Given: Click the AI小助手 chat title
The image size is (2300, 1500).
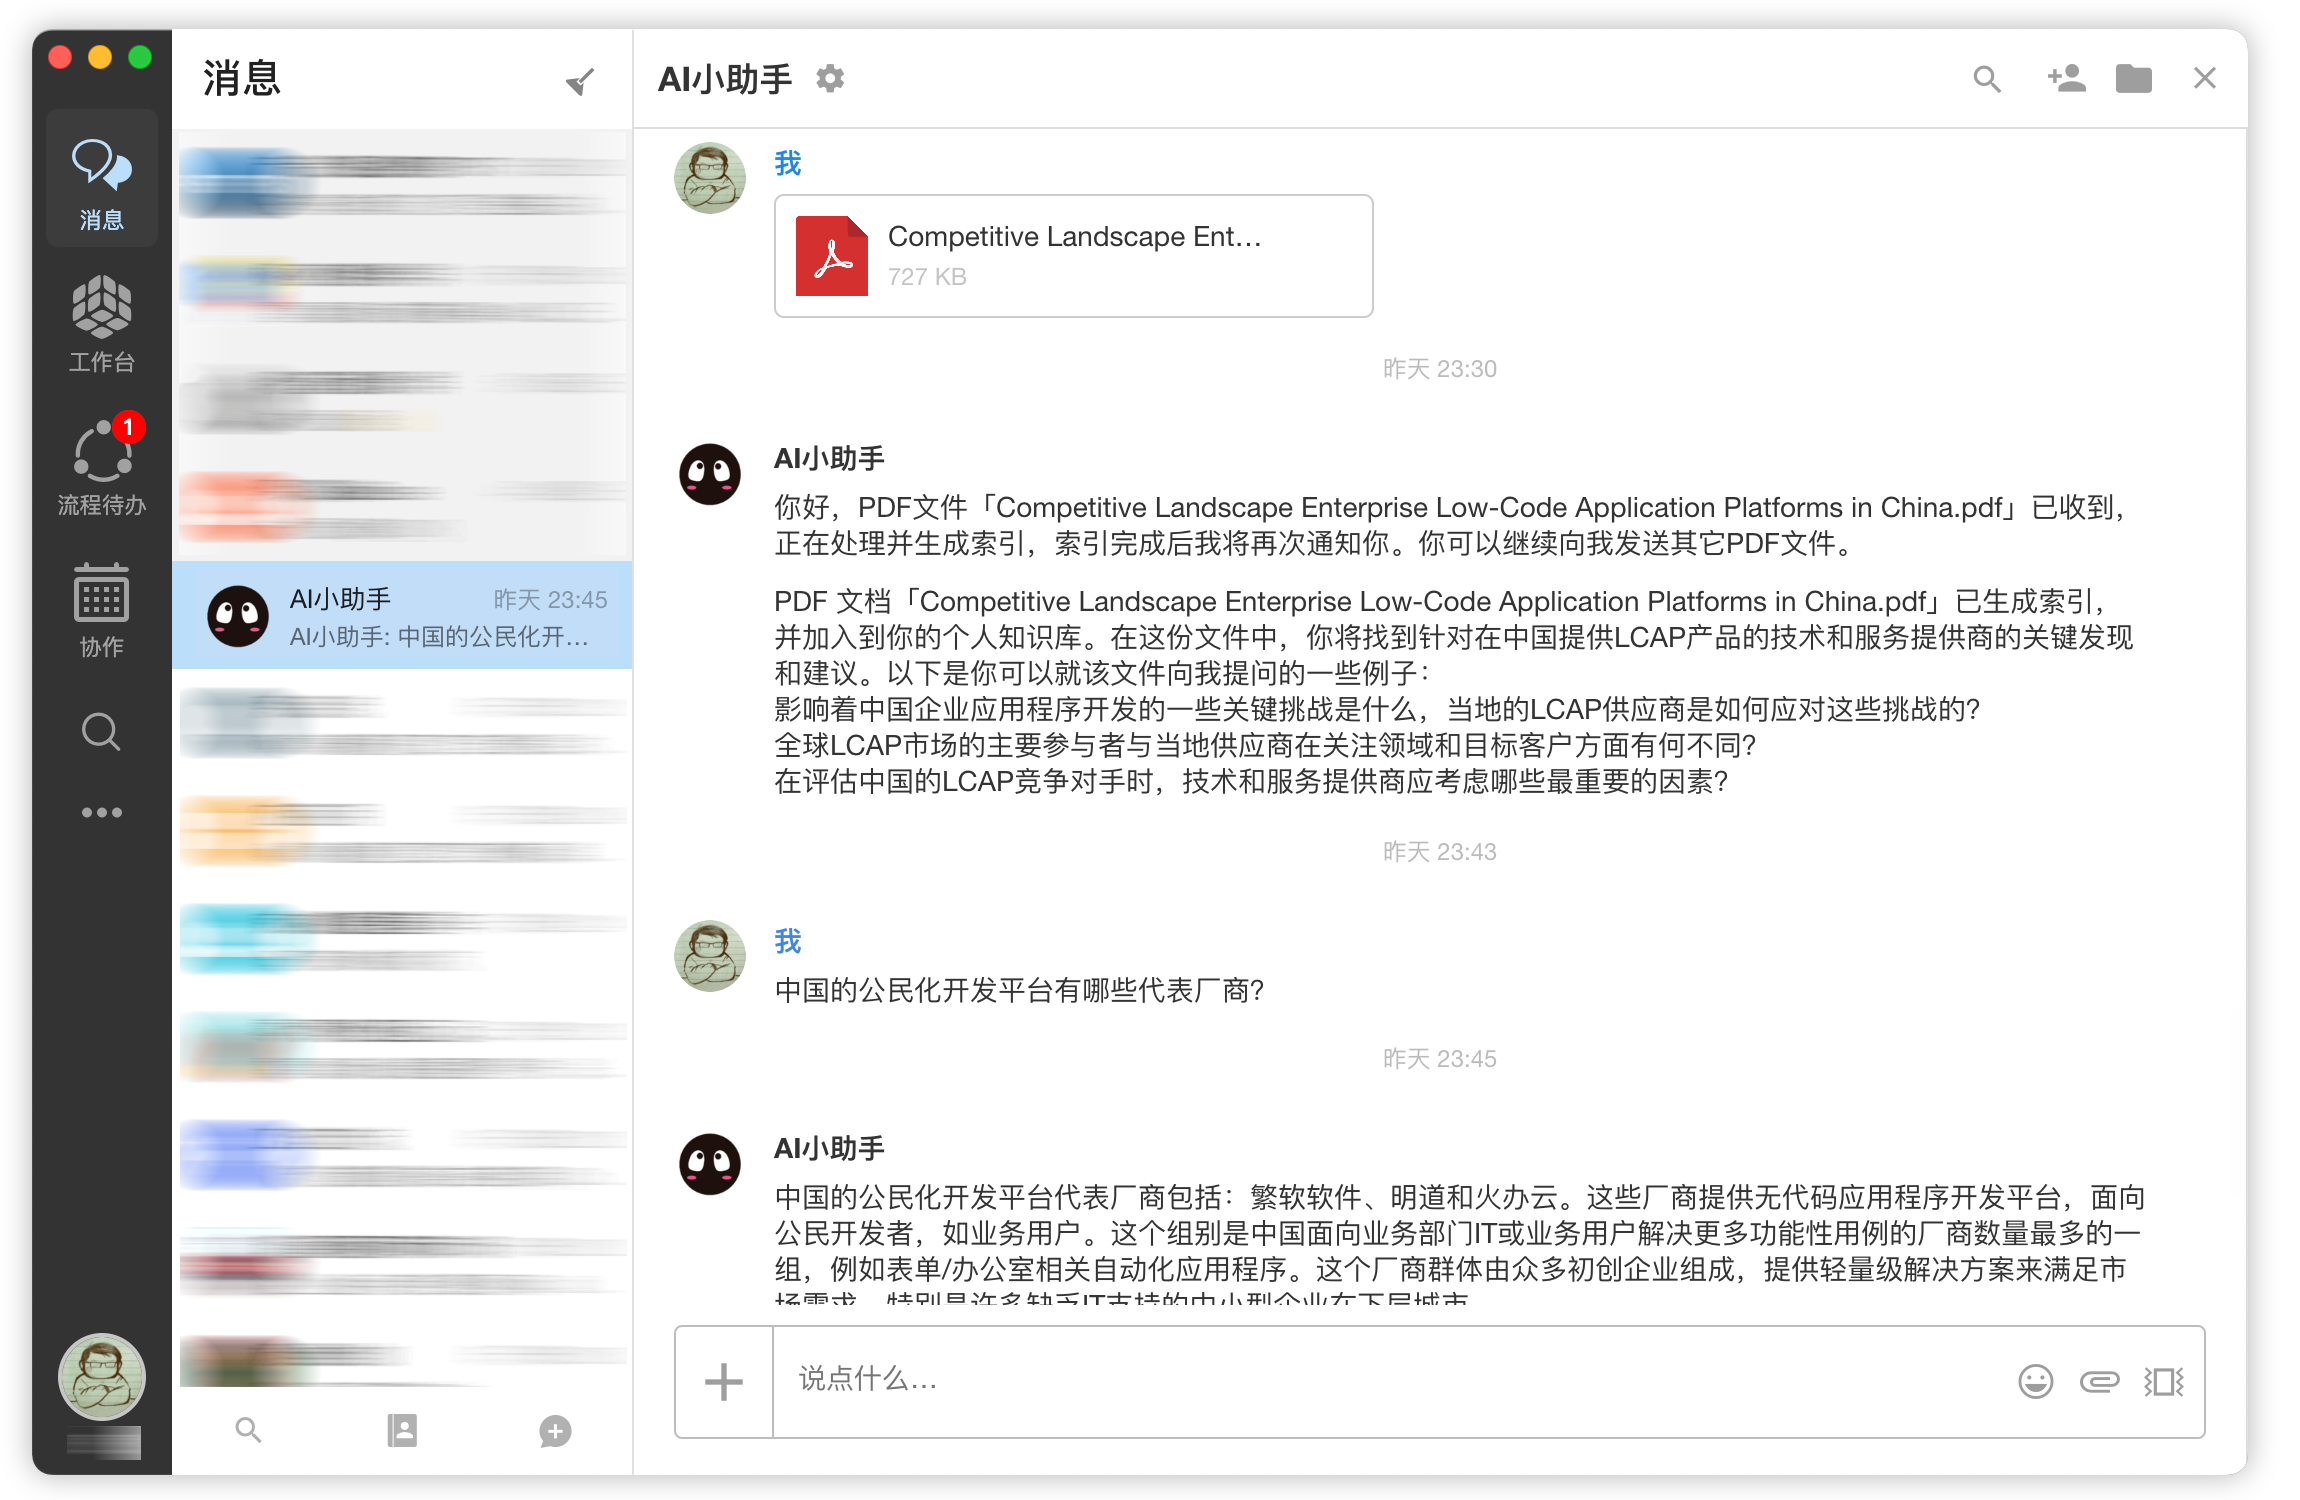Looking at the screenshot, I should tap(725, 79).
